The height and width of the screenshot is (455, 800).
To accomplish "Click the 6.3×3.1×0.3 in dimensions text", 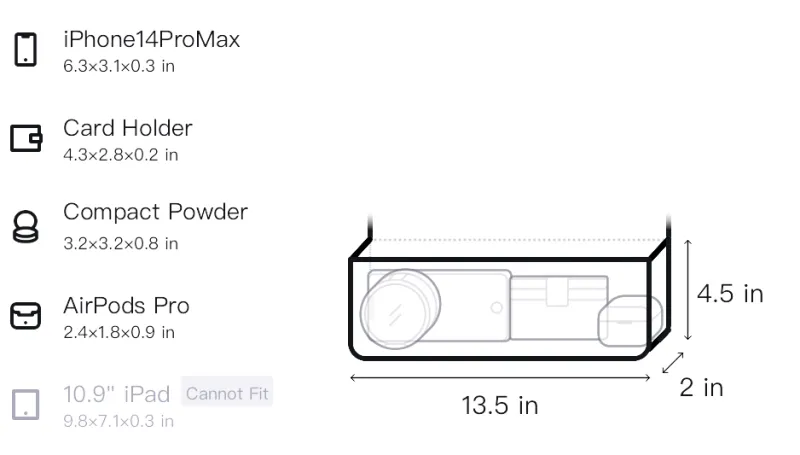I will [x=119, y=66].
